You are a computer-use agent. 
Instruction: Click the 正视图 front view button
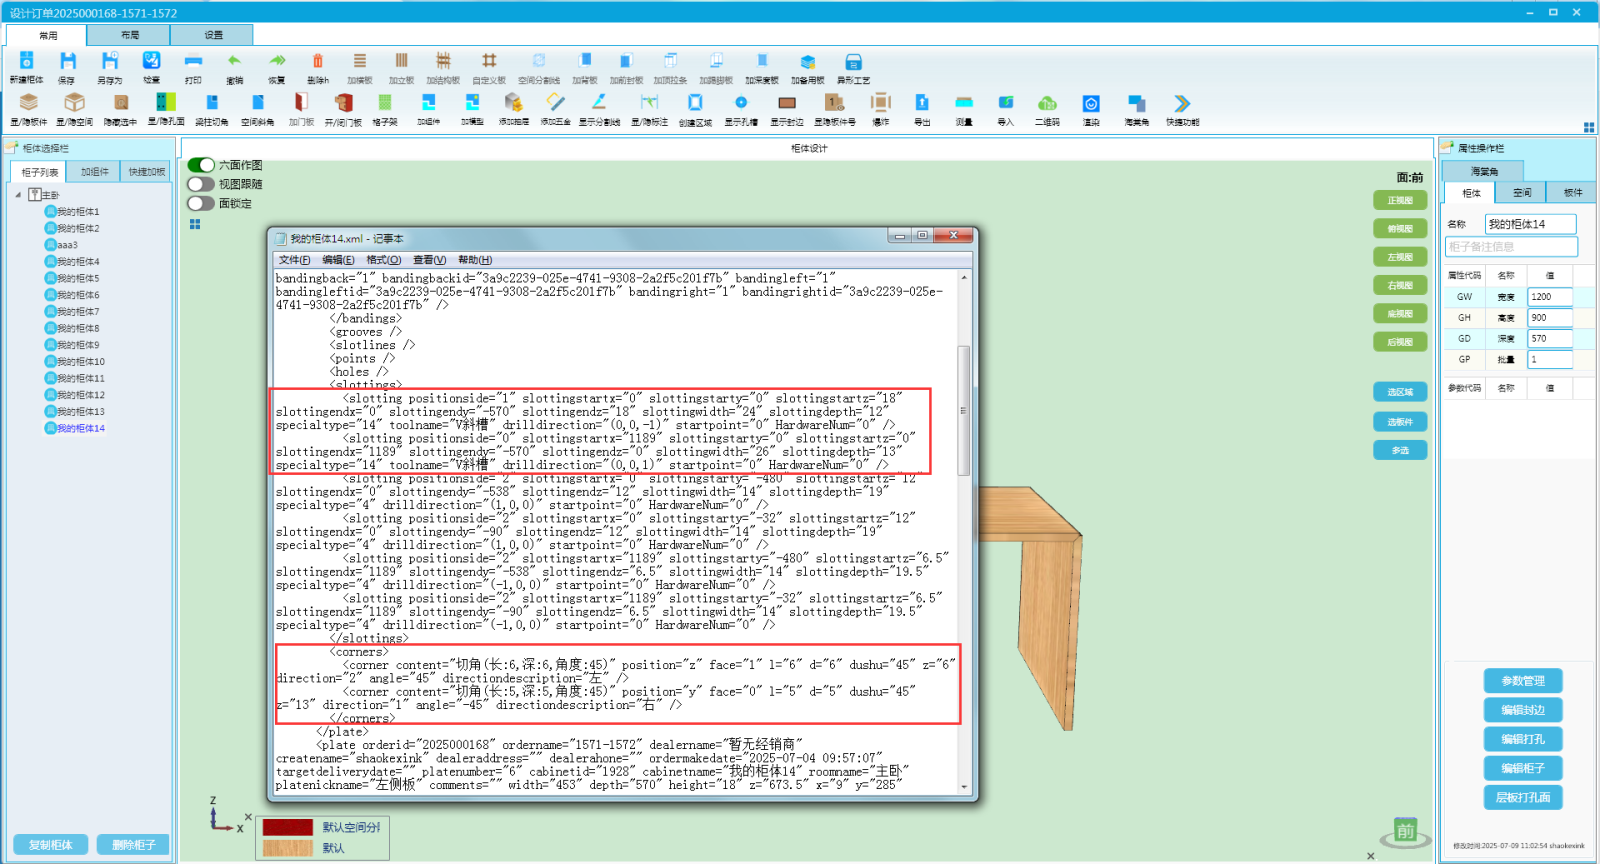1400,201
